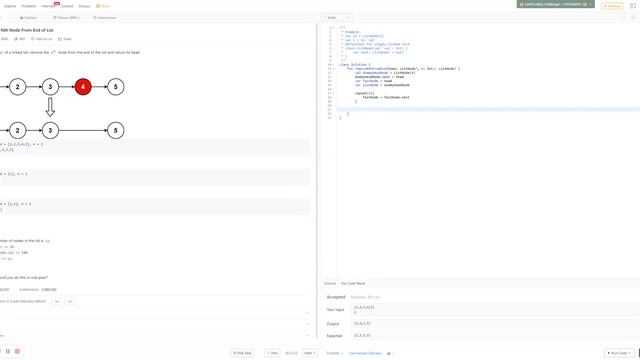640x360 pixels.
Task: Click the red stop recording icon
Action: 18,351
